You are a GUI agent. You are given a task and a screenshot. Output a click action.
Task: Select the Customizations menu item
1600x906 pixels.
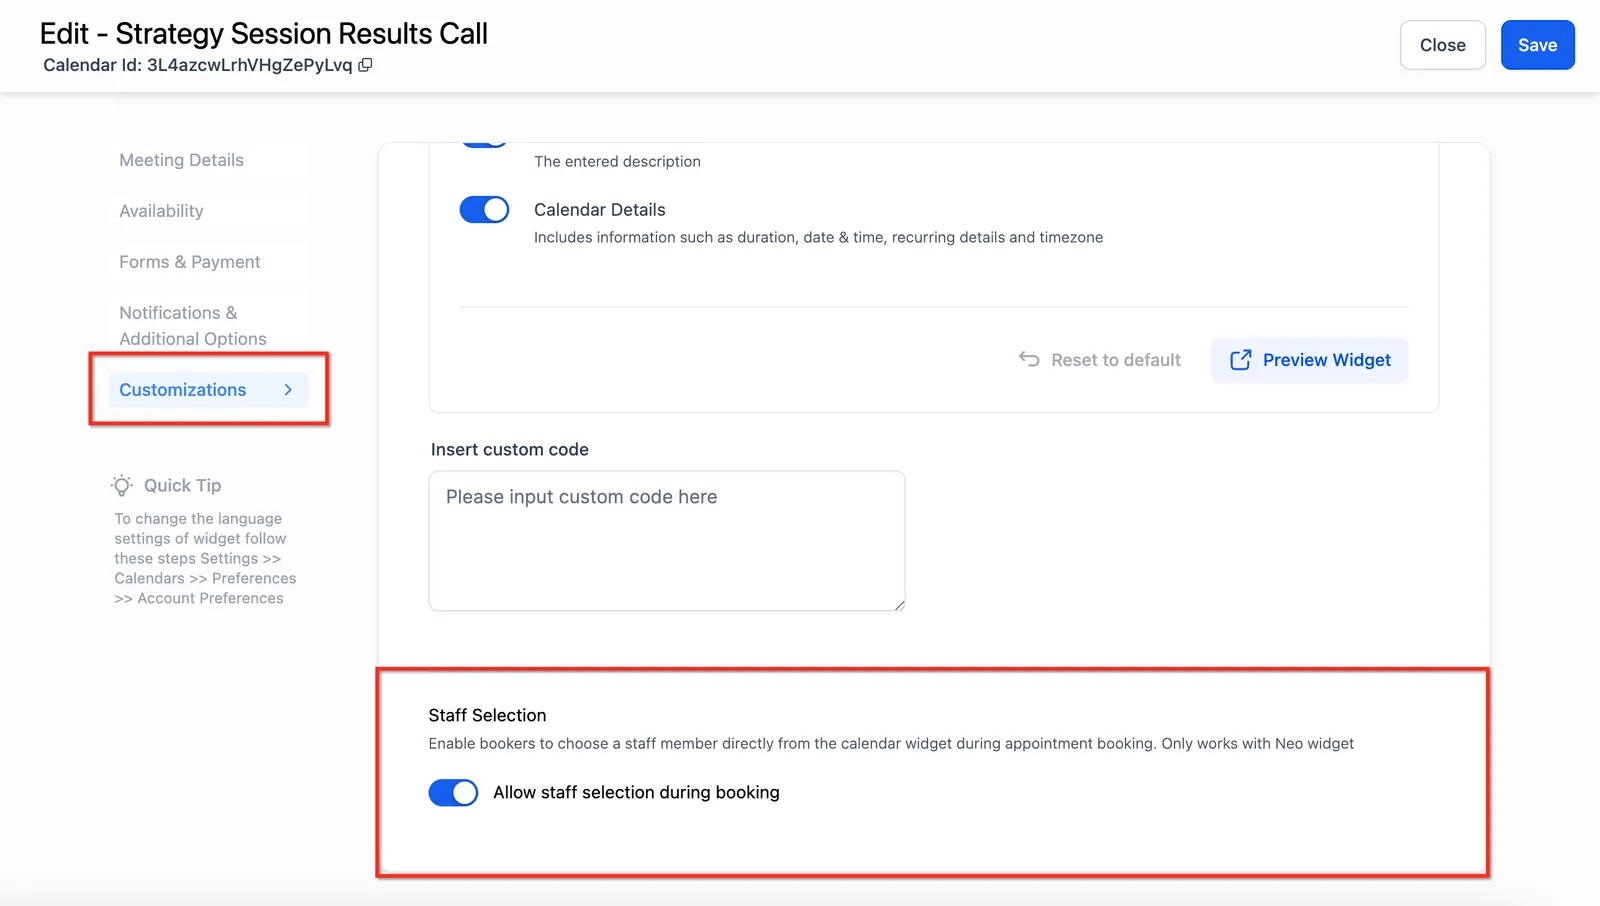click(x=208, y=390)
